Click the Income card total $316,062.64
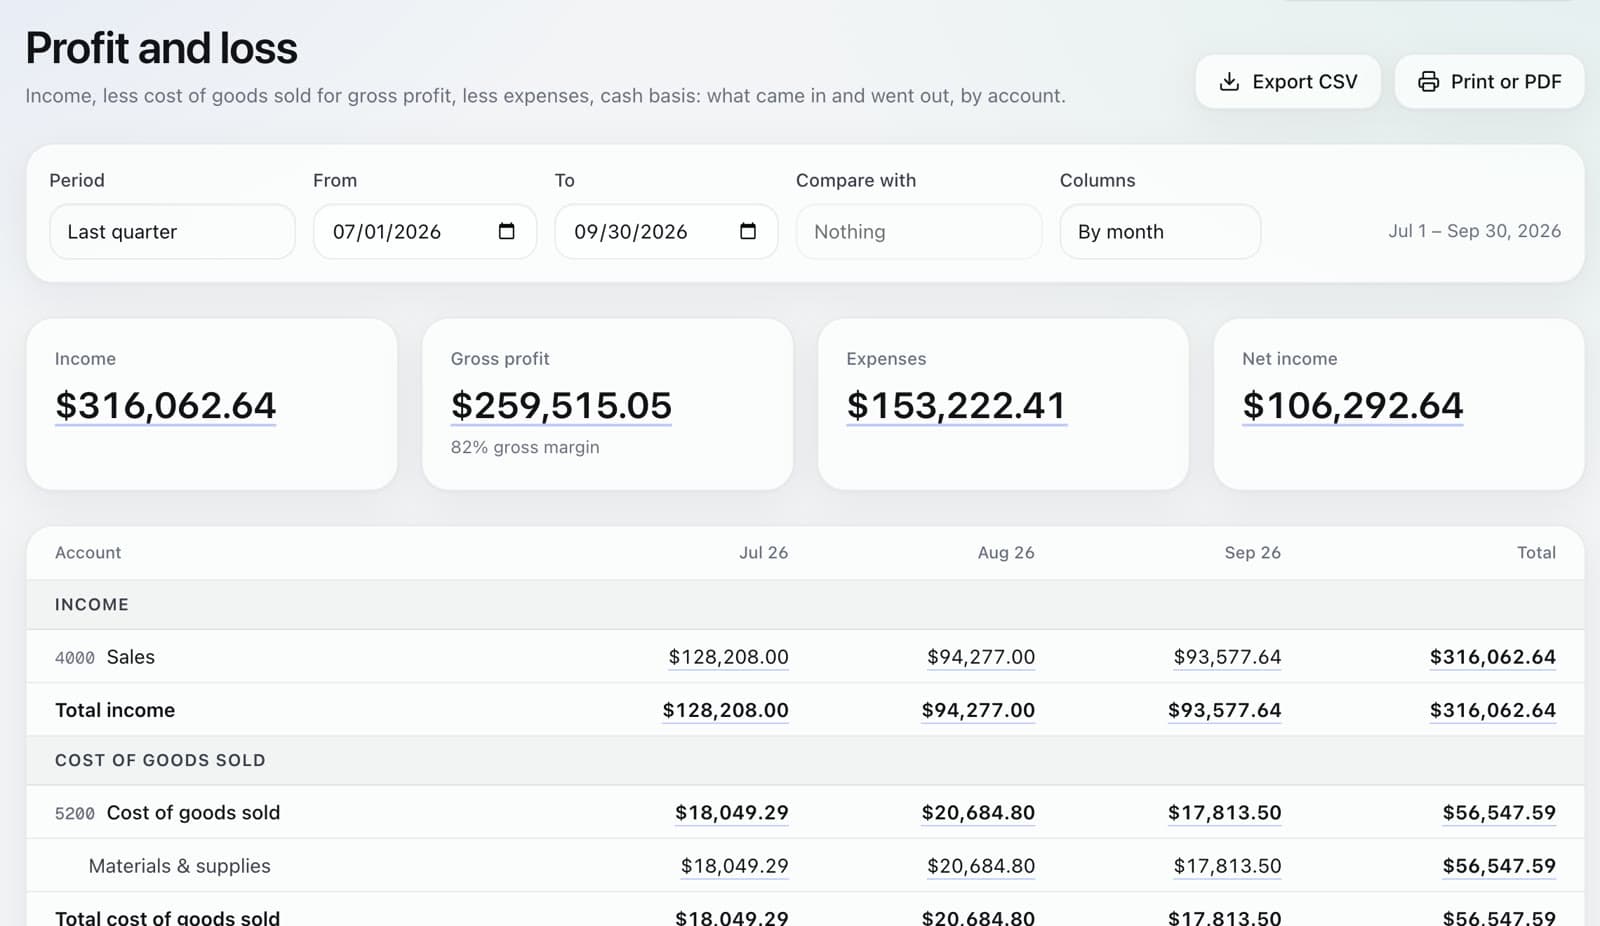The image size is (1600, 926). (165, 405)
